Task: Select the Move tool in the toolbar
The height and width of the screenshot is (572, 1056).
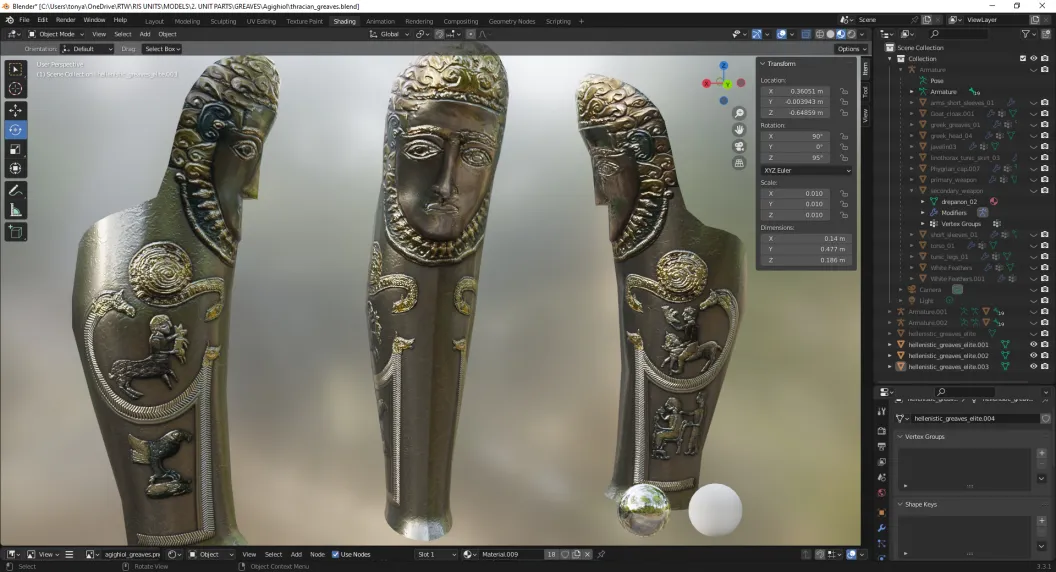Action: pos(15,110)
